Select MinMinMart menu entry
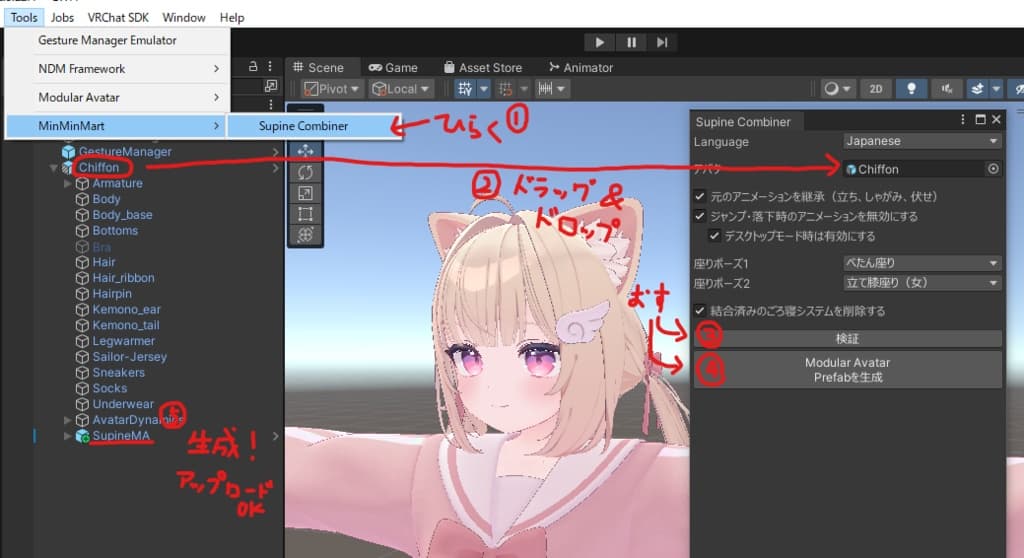Viewport: 1024px width, 558px height. (x=118, y=126)
